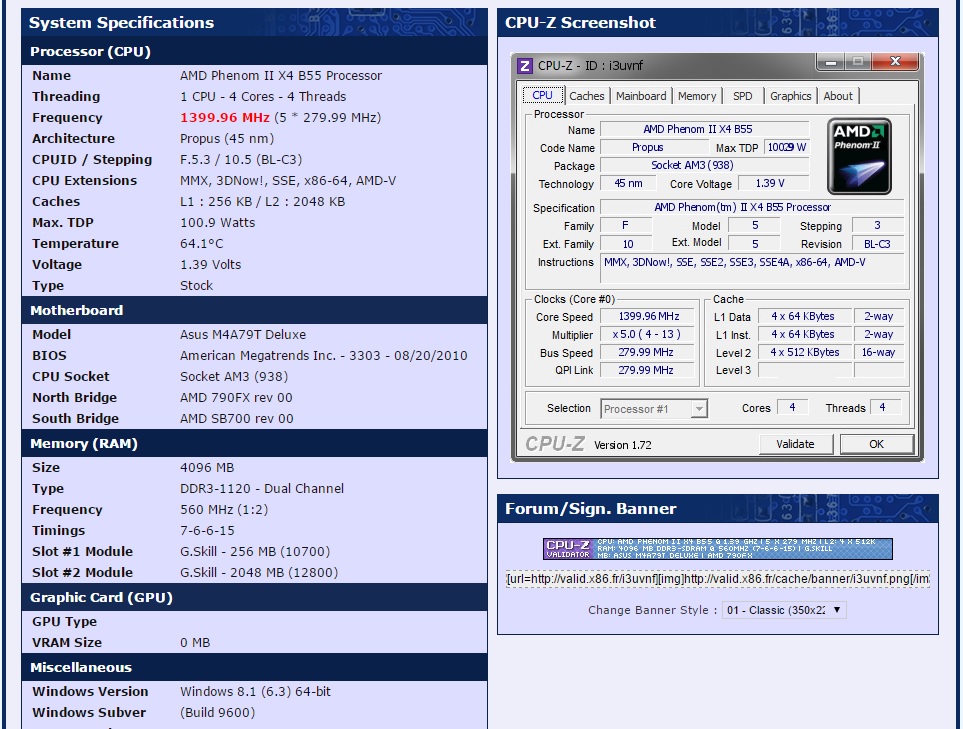Click the Core Speed 1399.96 MHz field
Image resolution: width=963 pixels, height=729 pixels.
(648, 316)
